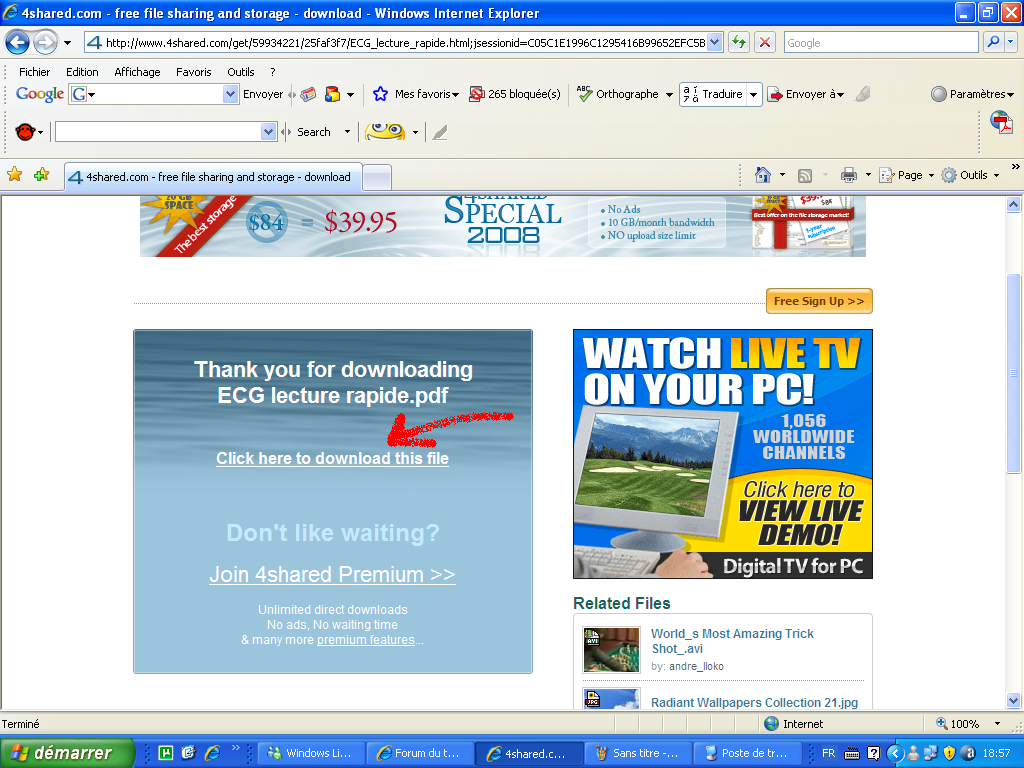Open the 100% zoom level dropdown
Screen dimensions: 1024x768
click(x=997, y=724)
